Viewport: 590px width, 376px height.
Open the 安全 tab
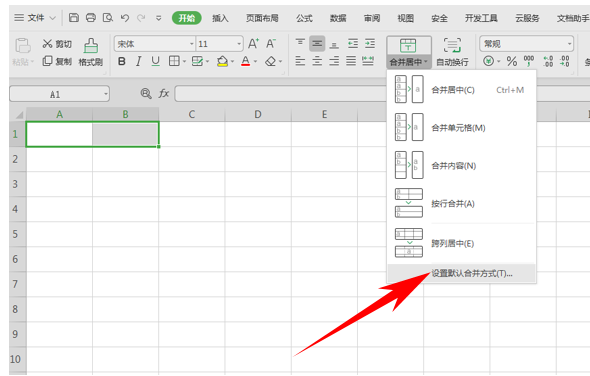coord(439,18)
